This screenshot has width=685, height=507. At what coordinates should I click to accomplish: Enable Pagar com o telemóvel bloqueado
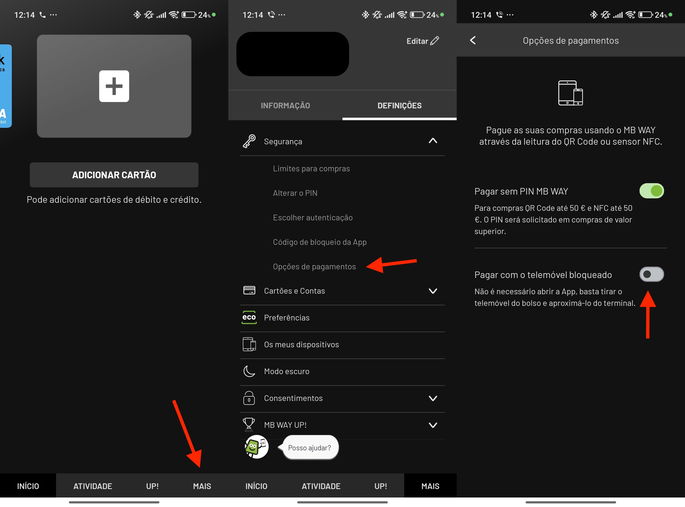pos(651,274)
